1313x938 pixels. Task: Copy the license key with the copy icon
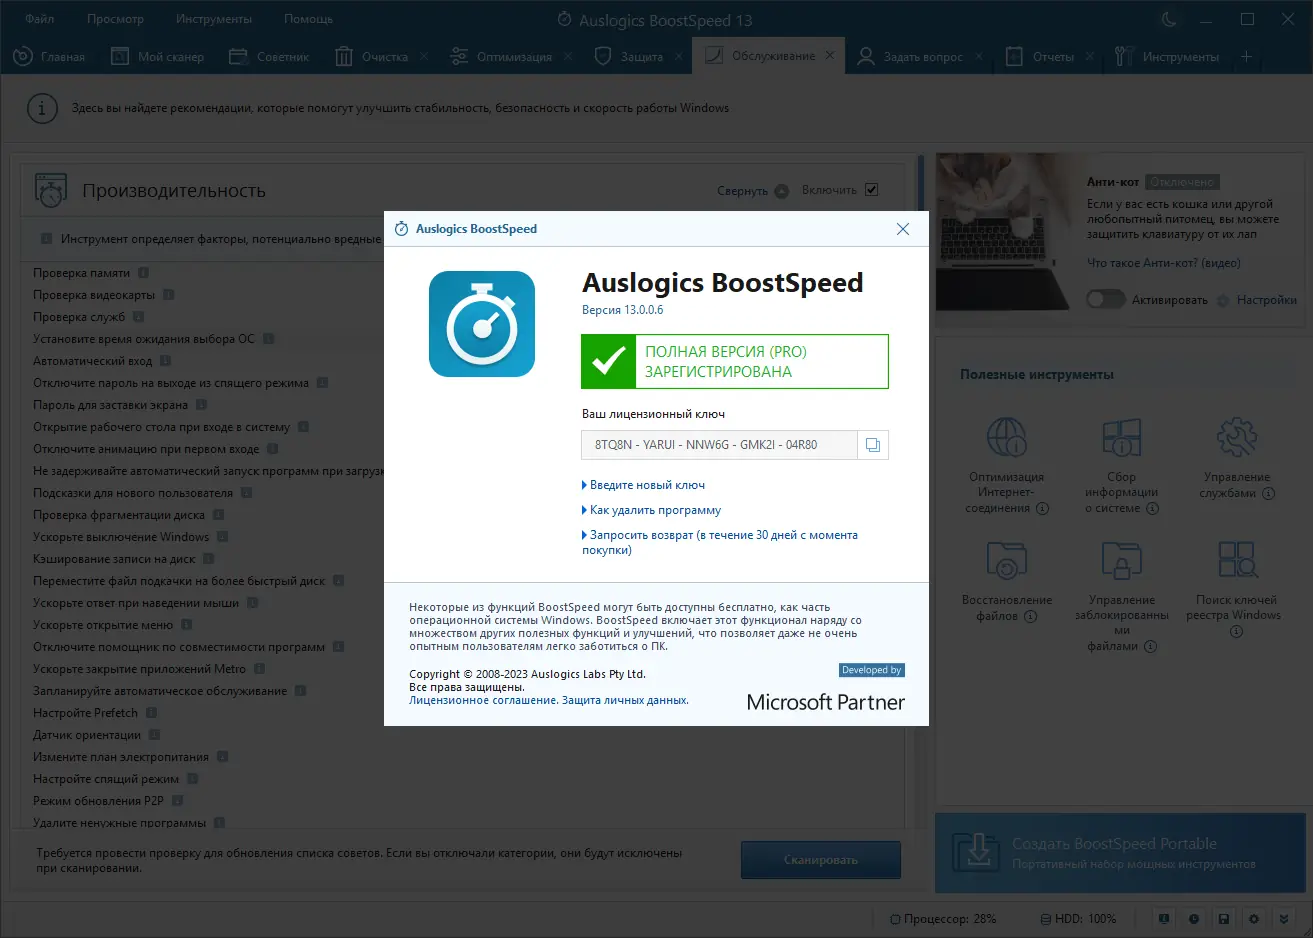click(x=872, y=445)
